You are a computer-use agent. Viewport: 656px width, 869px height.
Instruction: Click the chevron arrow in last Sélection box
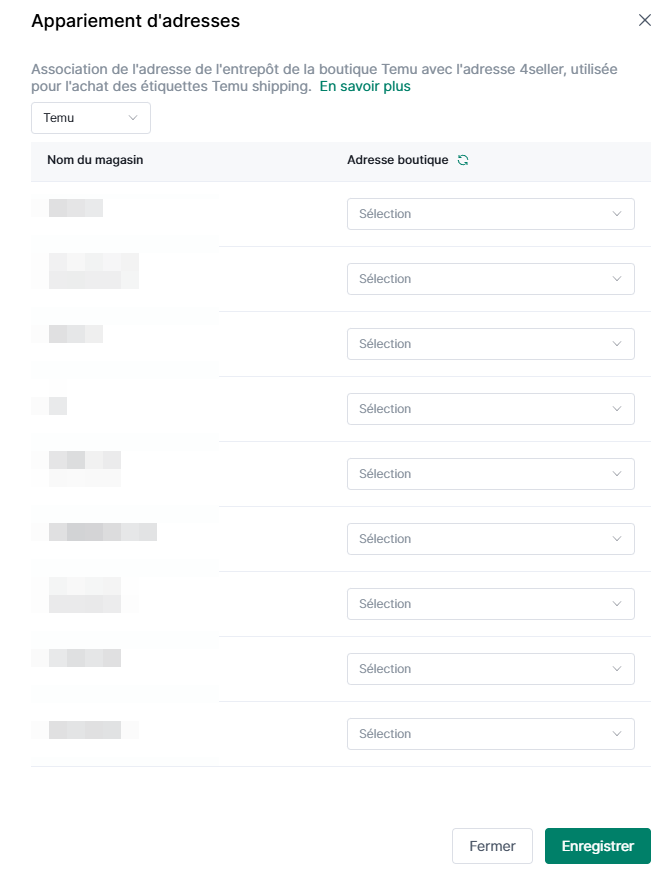(617, 734)
